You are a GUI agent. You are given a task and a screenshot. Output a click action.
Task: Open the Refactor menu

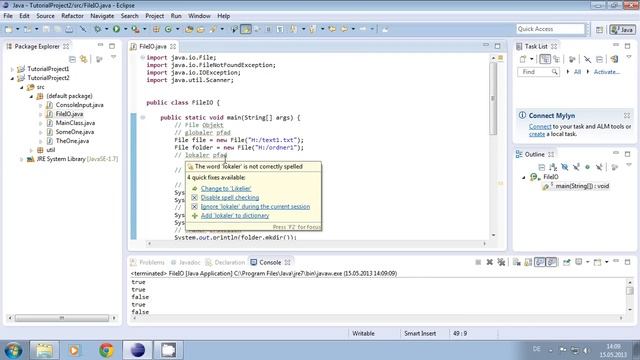click(x=72, y=16)
